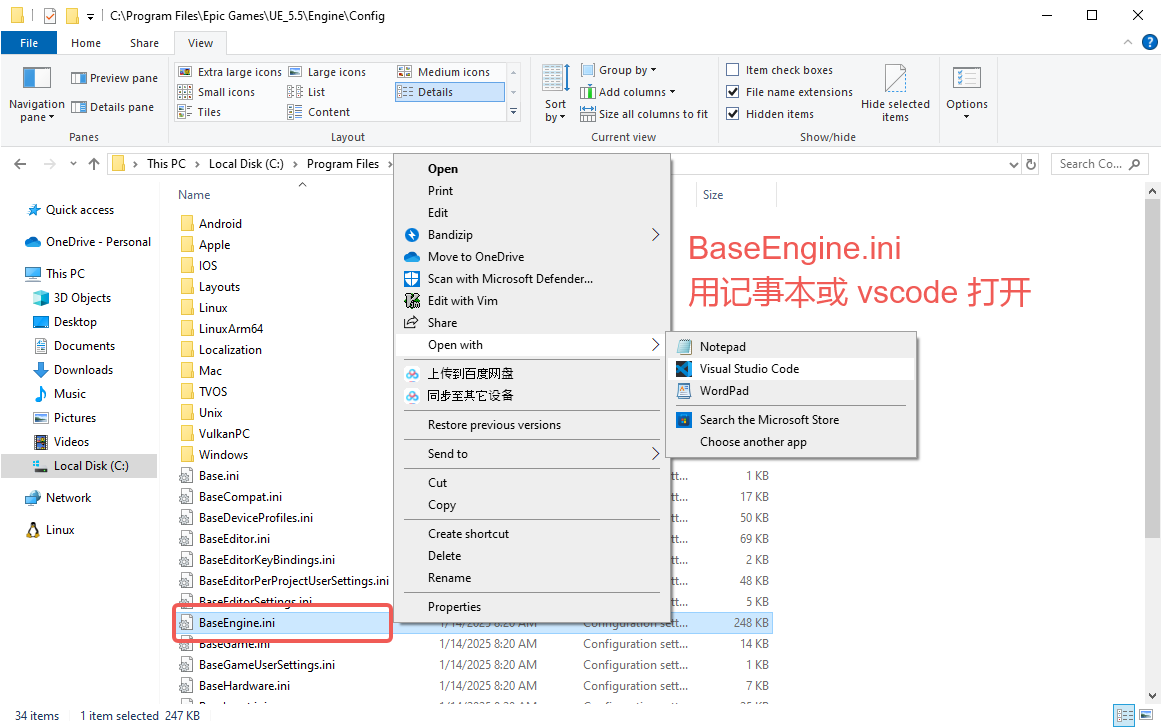Switch to details view status icon

(x=1124, y=715)
